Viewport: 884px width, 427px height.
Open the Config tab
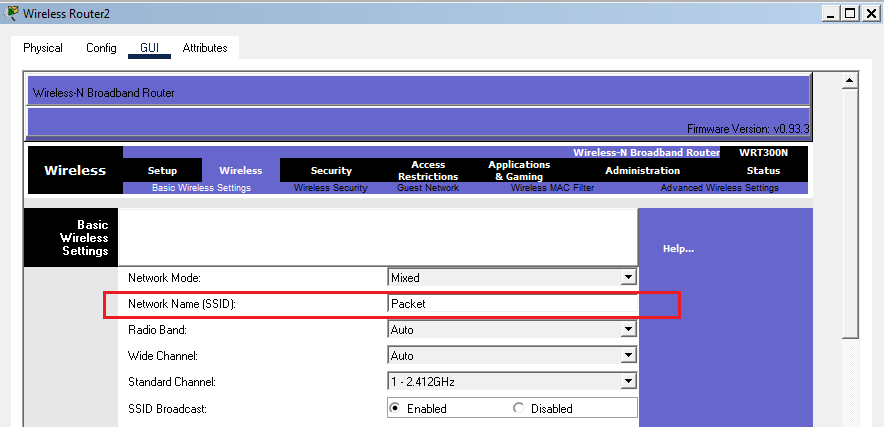point(101,48)
